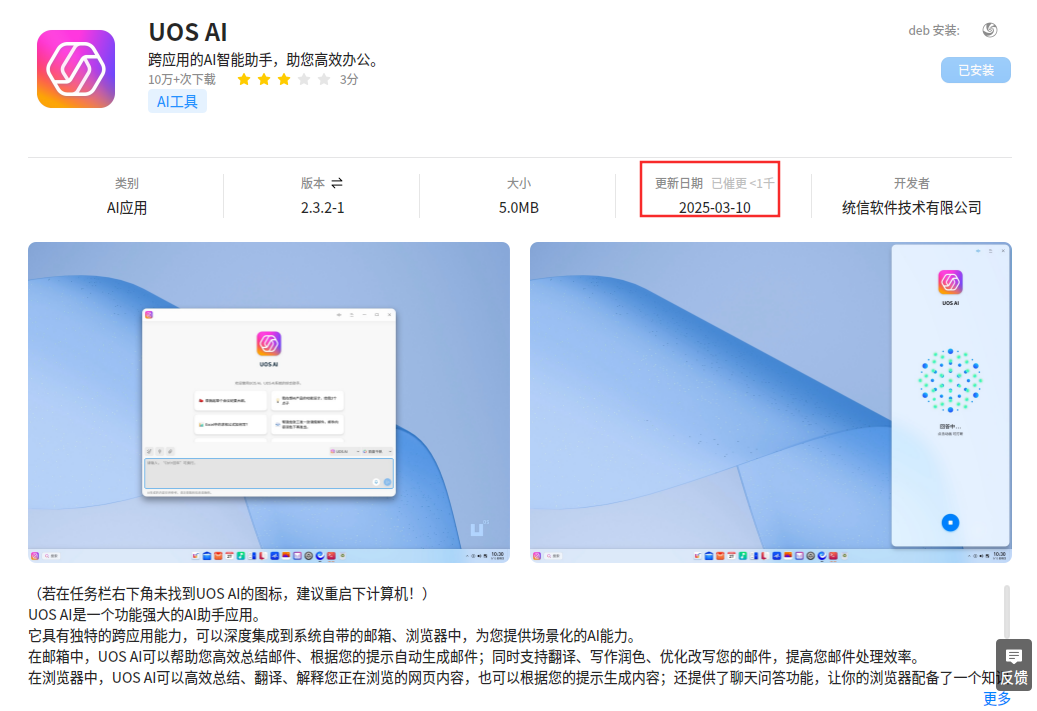
Task: Click the 已安装 button
Action: (x=975, y=70)
